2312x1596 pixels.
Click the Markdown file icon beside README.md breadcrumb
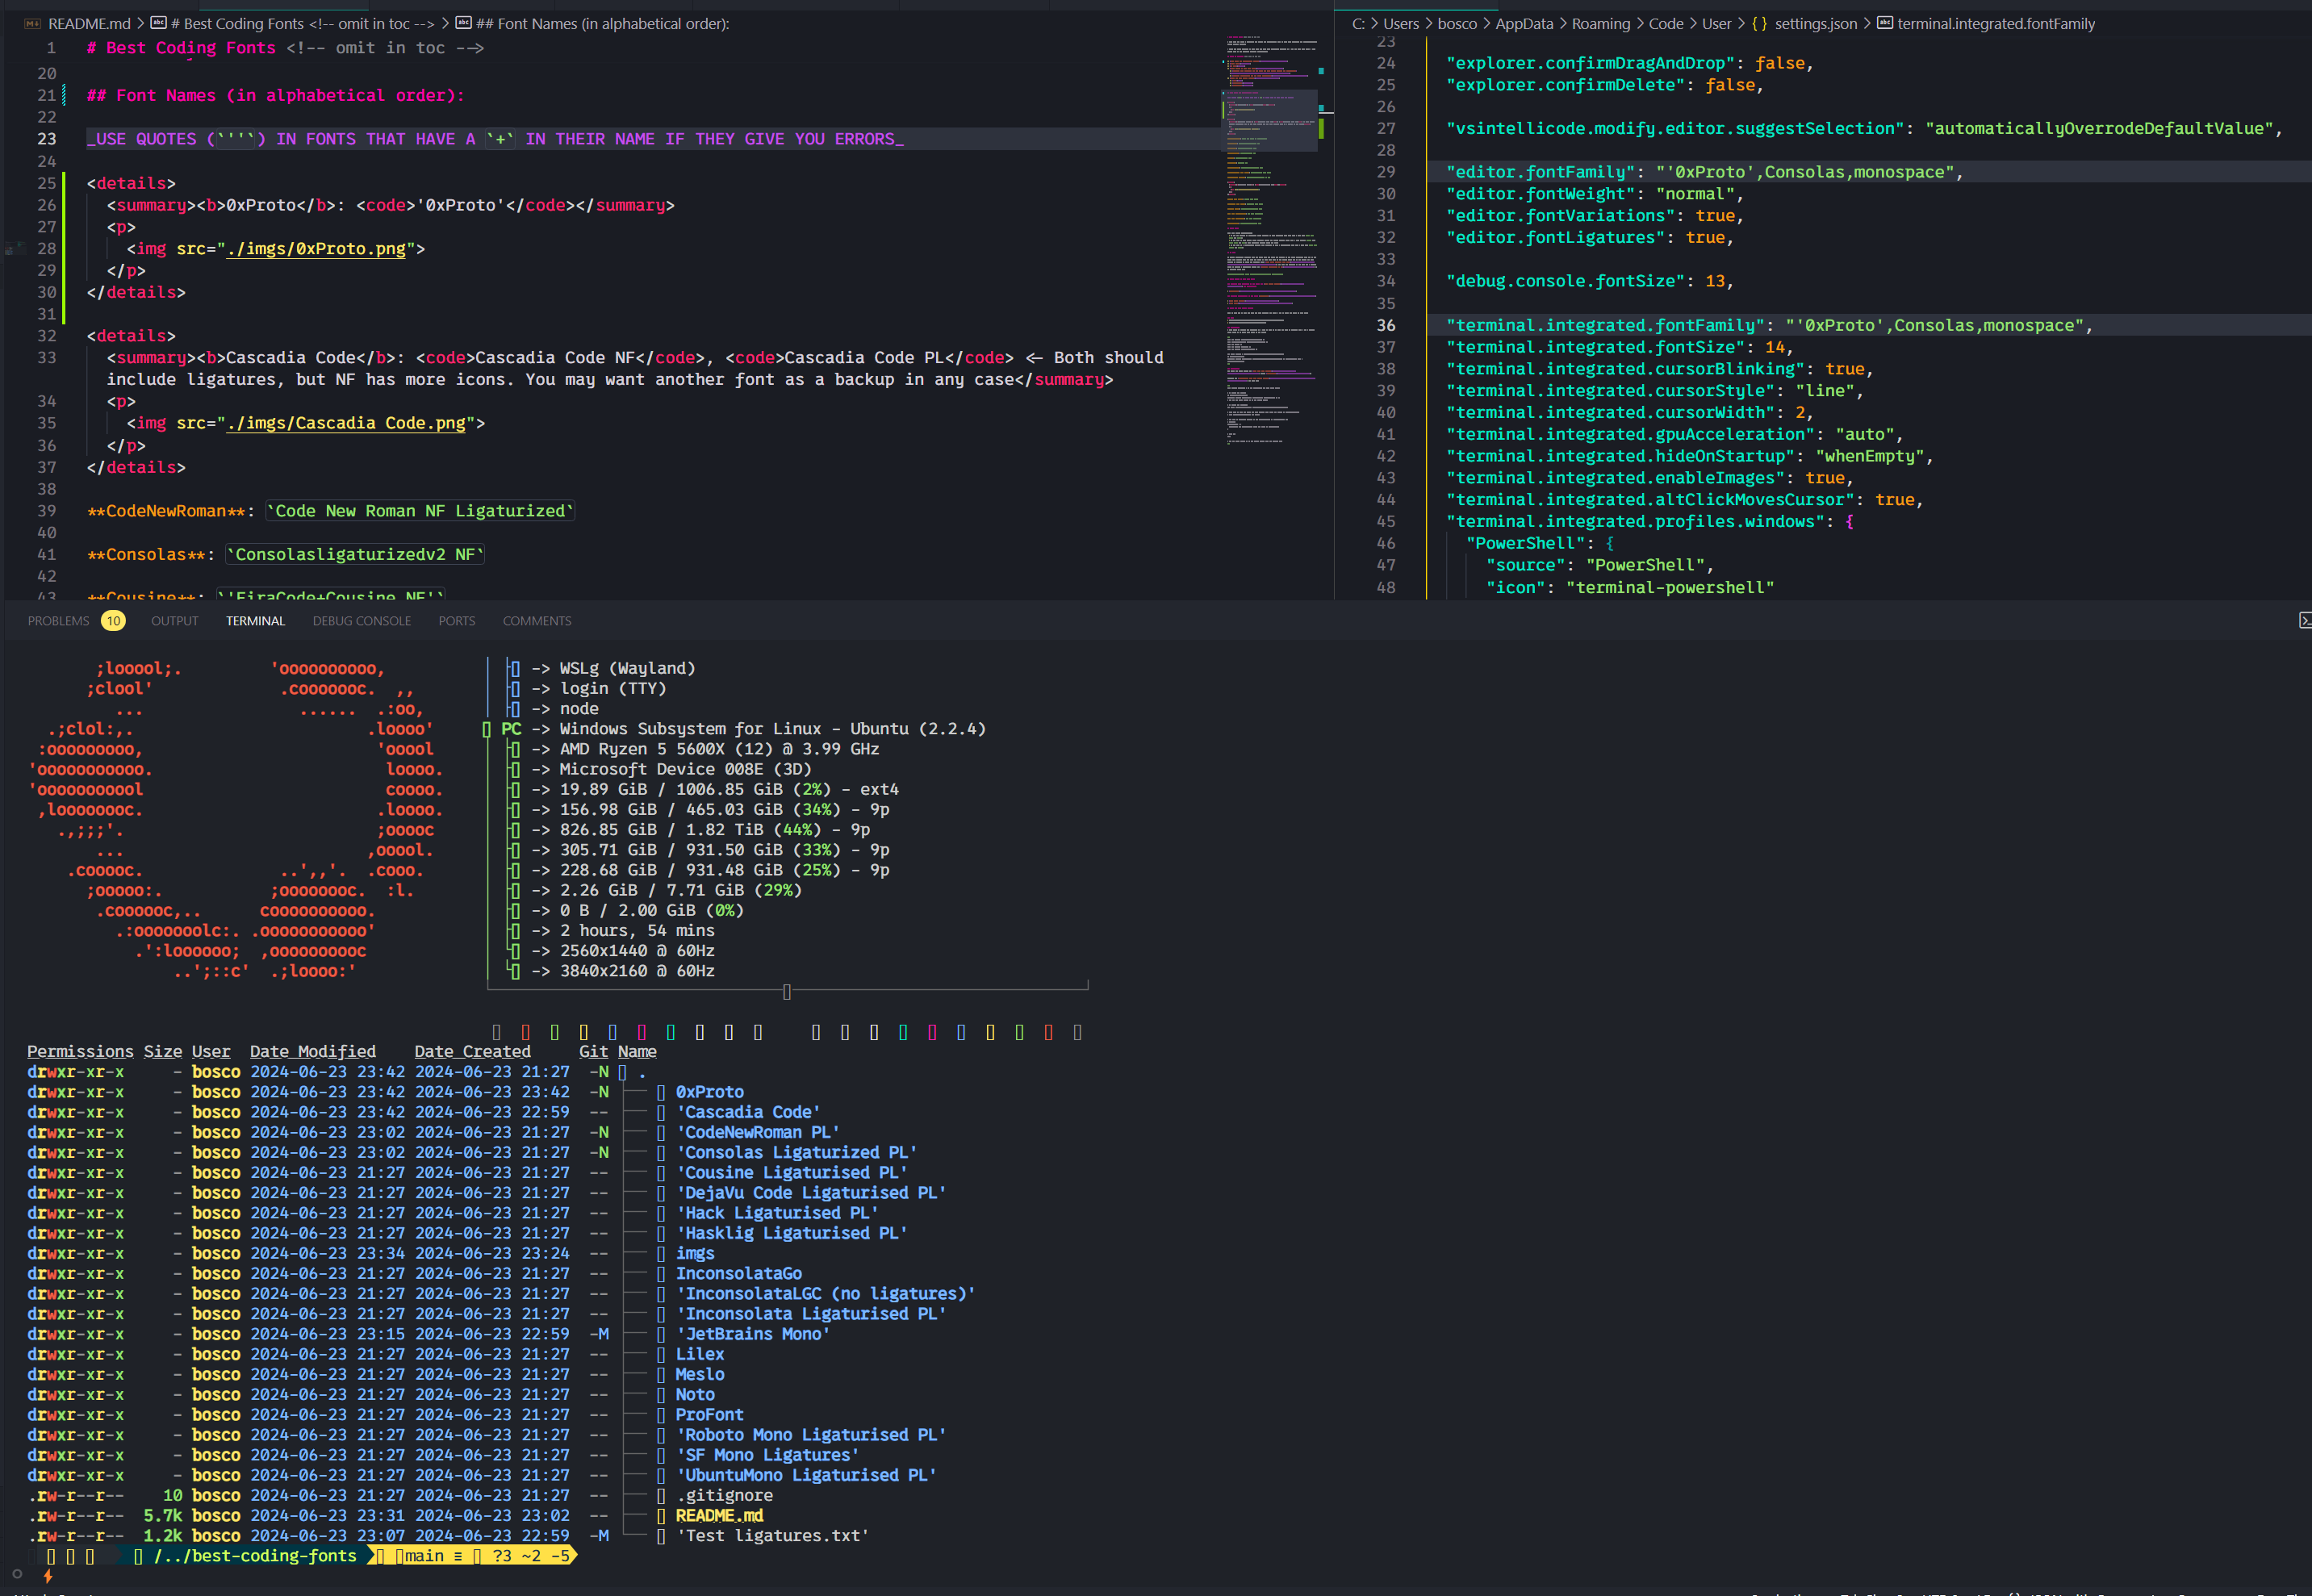(x=32, y=24)
